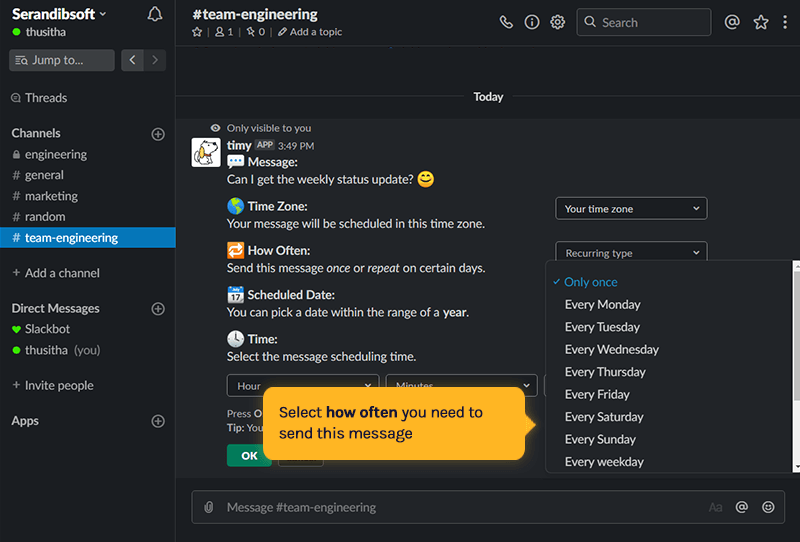Screen dimensions: 800x542
Task: Add a new channel plus icon beside Channels
Action: click(158, 134)
